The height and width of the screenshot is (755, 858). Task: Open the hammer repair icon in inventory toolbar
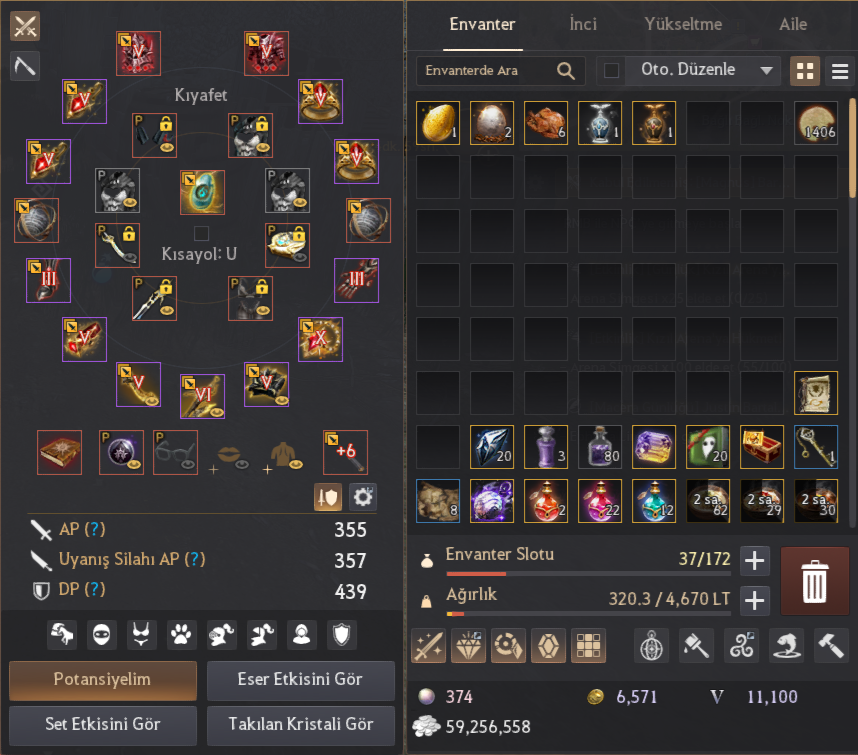point(831,646)
